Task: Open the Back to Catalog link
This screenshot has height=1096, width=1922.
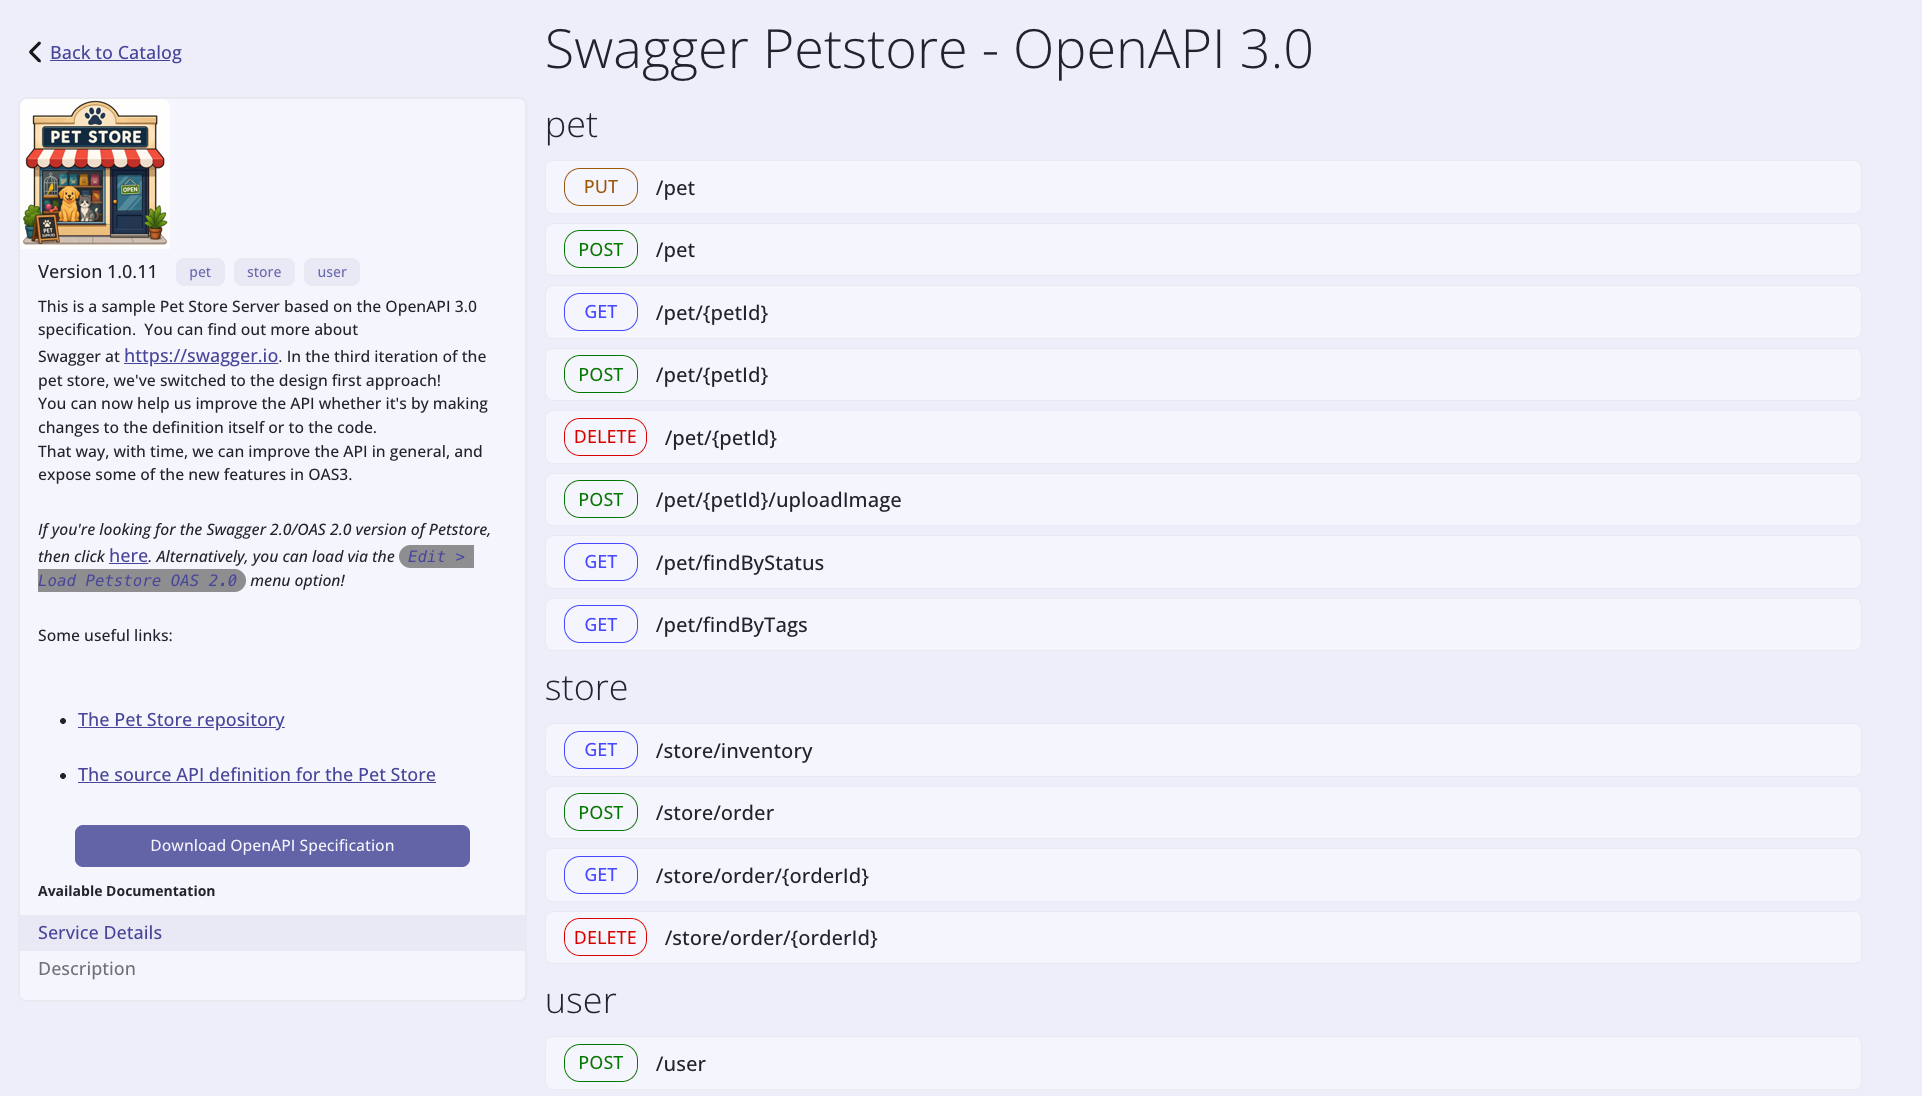Action: (x=116, y=52)
